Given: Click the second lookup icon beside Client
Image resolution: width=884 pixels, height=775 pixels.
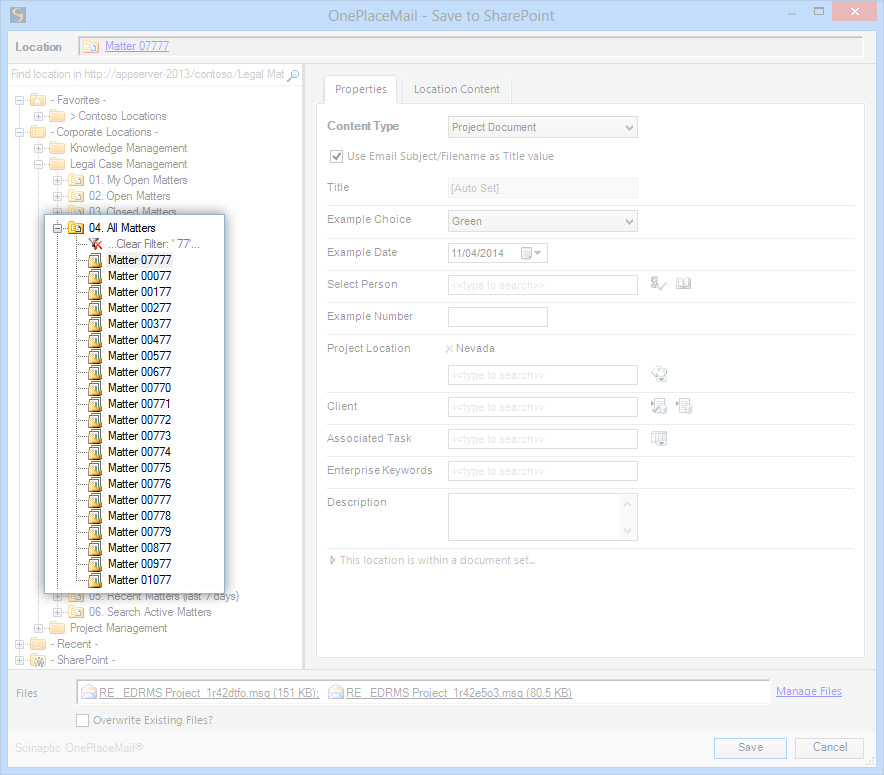Looking at the screenshot, I should tap(684, 406).
